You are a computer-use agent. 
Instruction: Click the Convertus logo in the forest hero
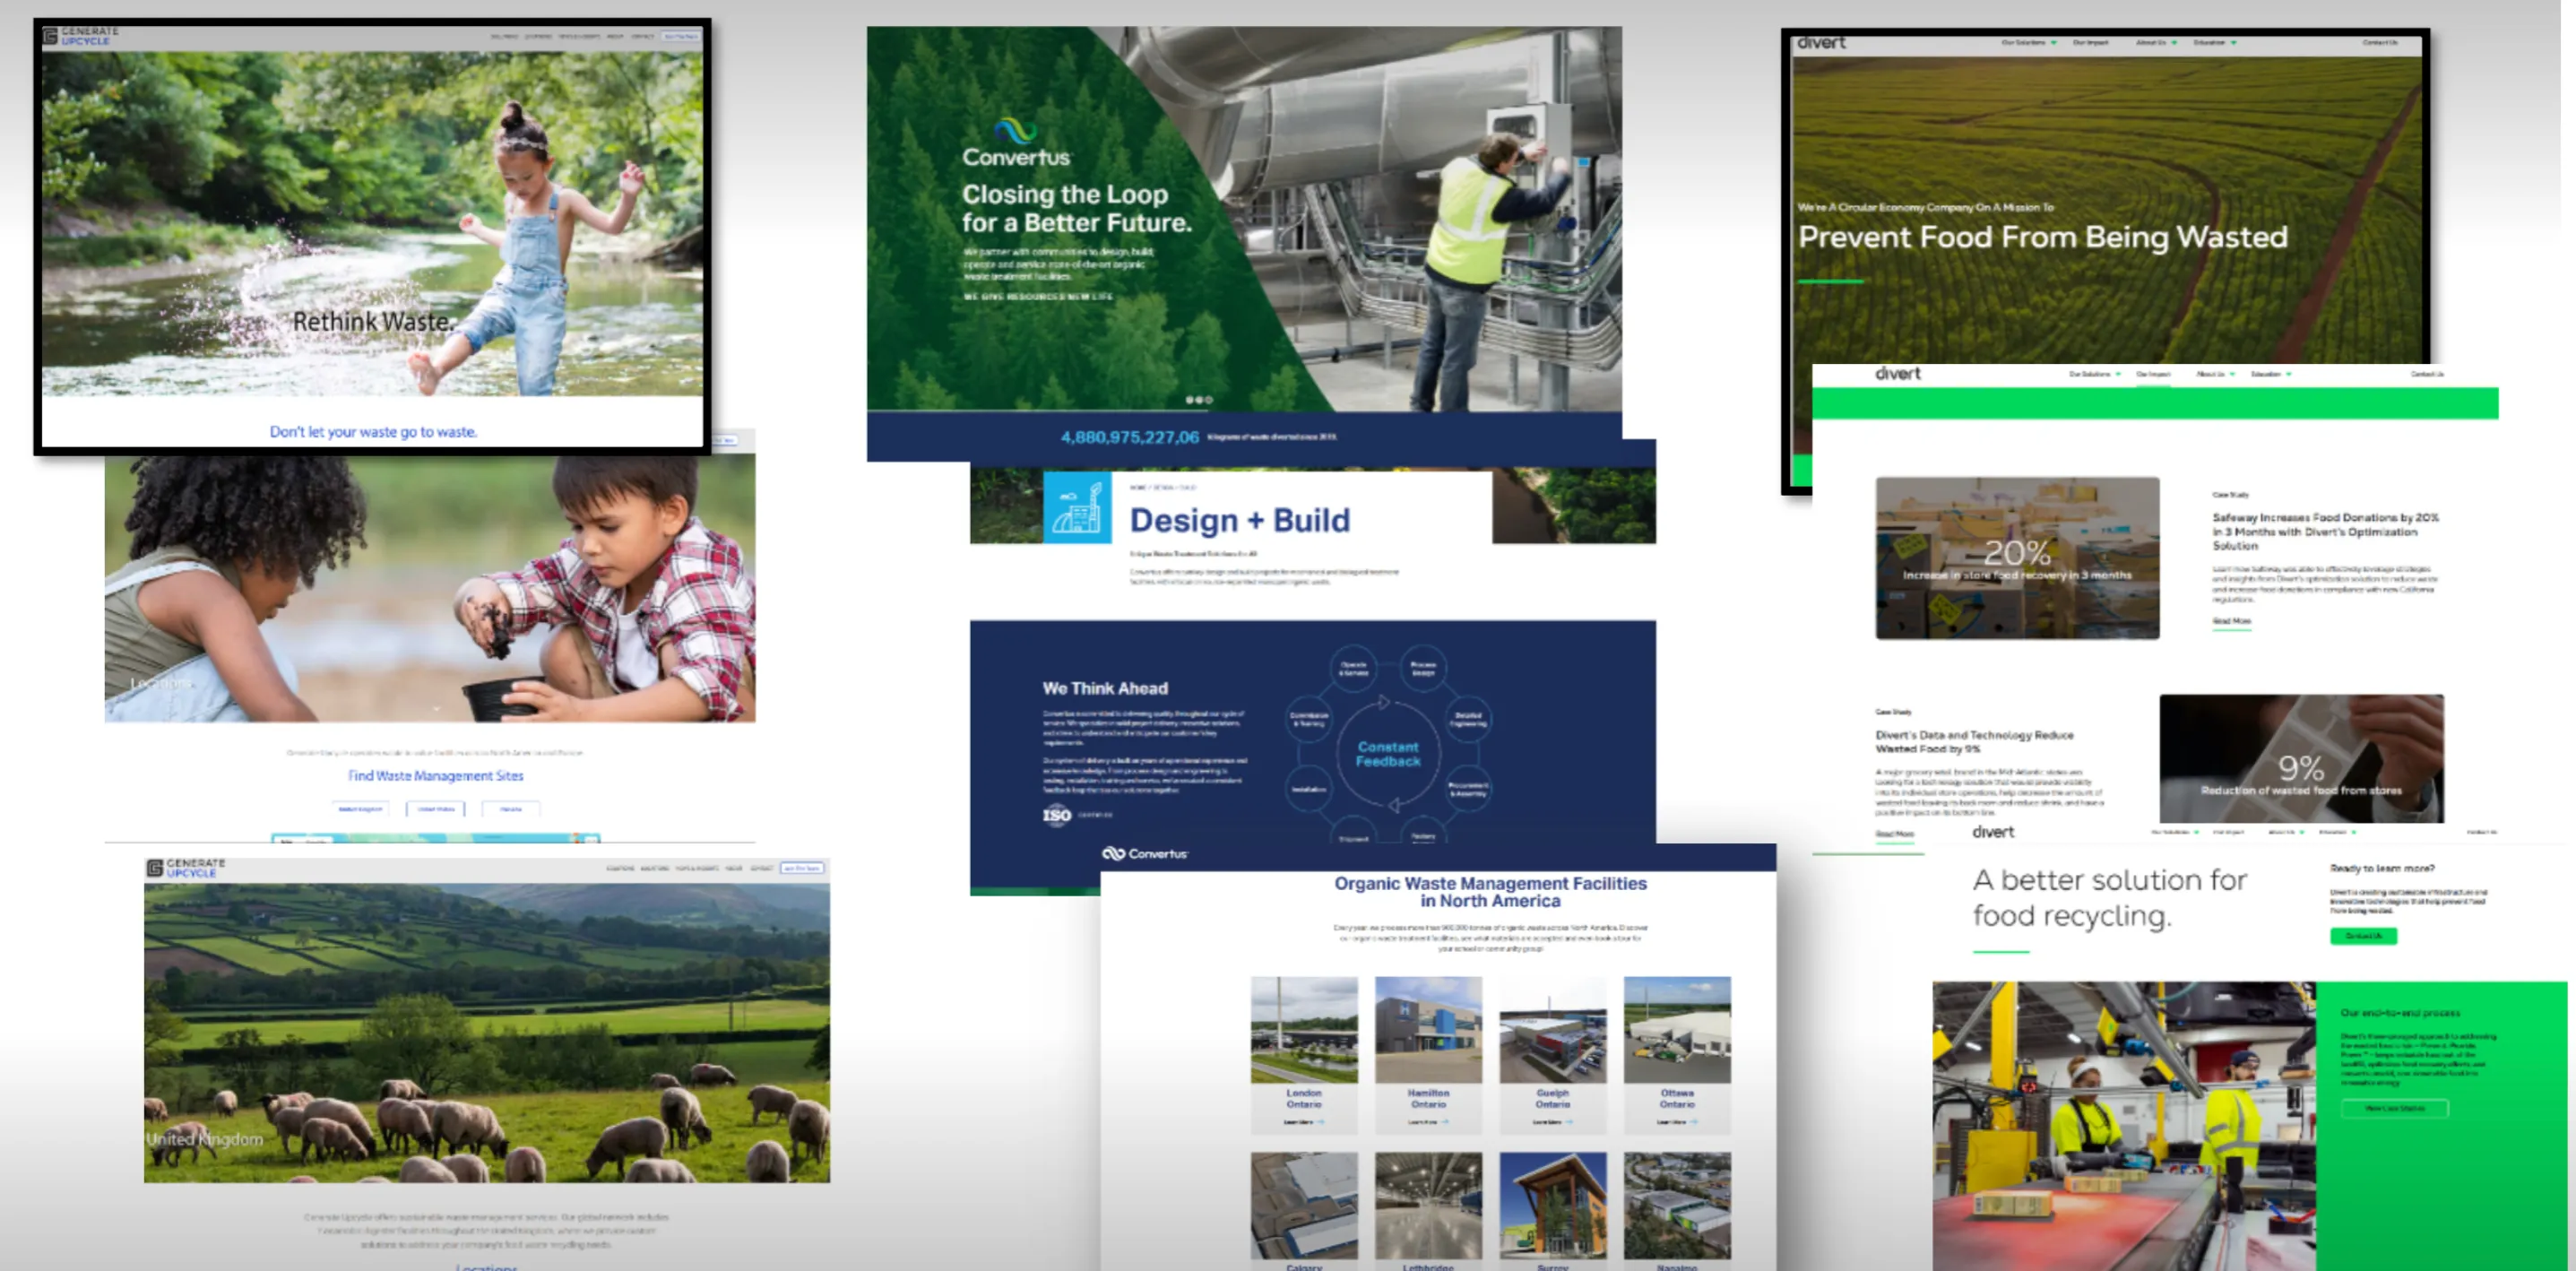pyautogui.click(x=1016, y=143)
